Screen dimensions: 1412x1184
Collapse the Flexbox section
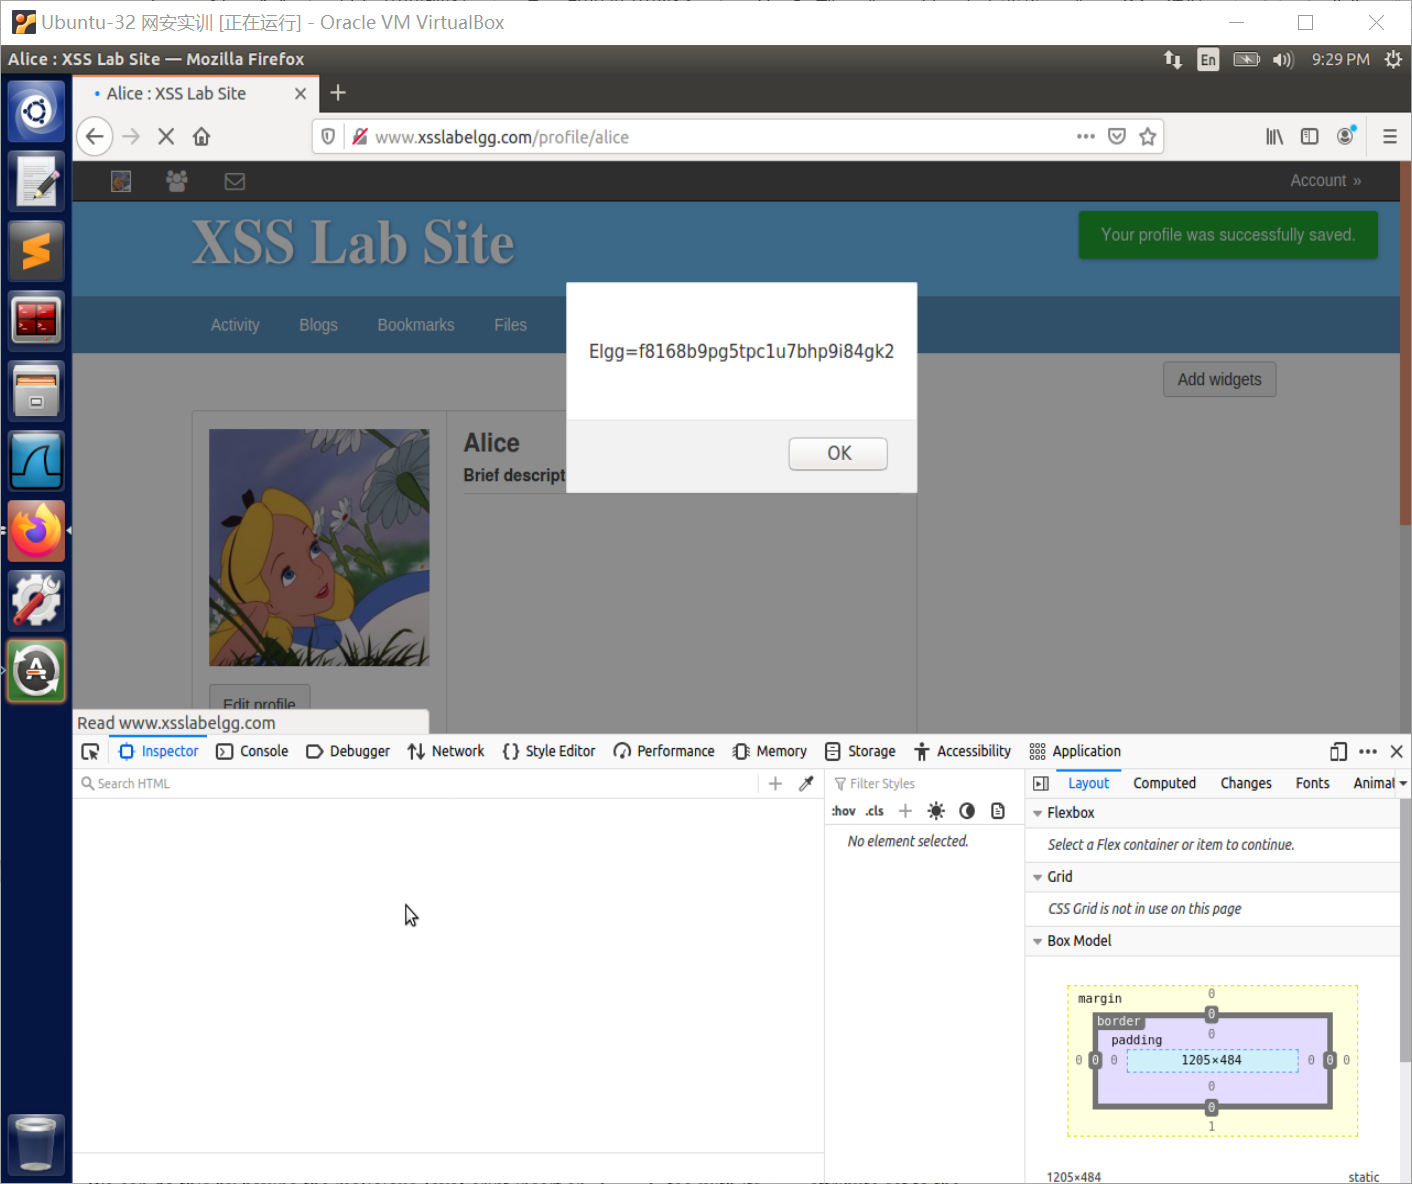[1038, 812]
